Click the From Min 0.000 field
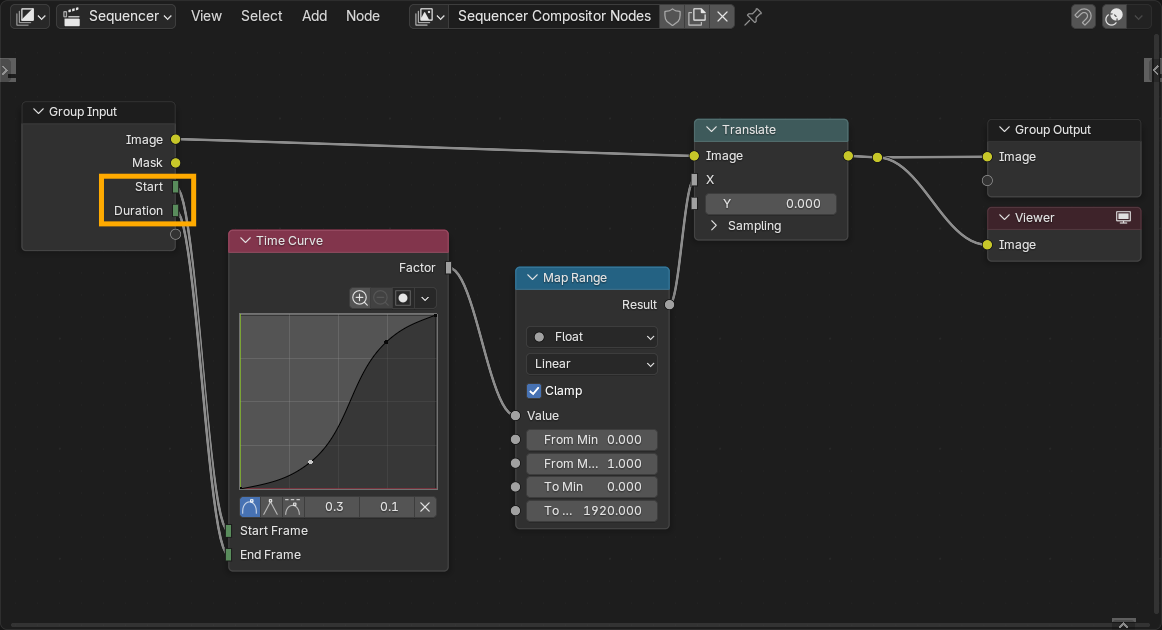 point(592,440)
